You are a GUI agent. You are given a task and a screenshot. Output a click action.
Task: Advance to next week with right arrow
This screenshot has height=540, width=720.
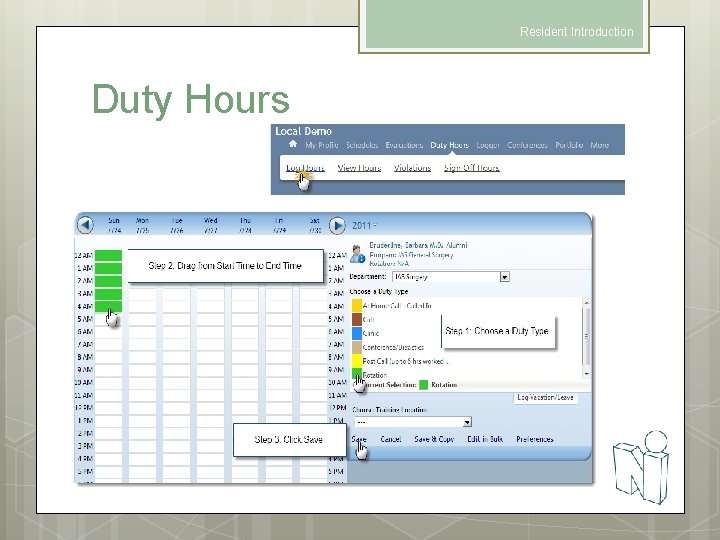pos(337,225)
